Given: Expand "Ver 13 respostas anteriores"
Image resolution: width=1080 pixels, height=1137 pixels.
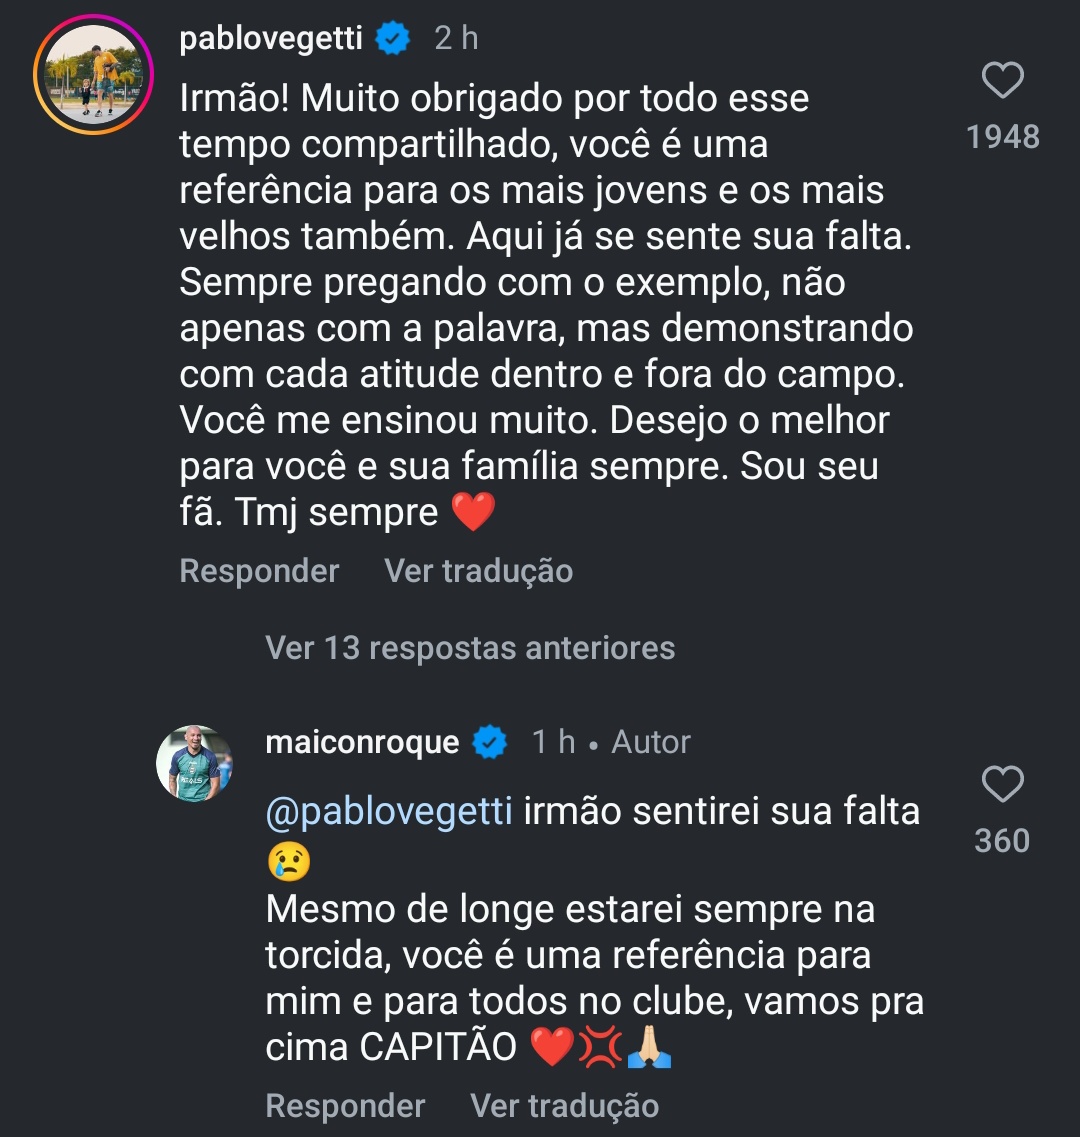Looking at the screenshot, I should [470, 648].
